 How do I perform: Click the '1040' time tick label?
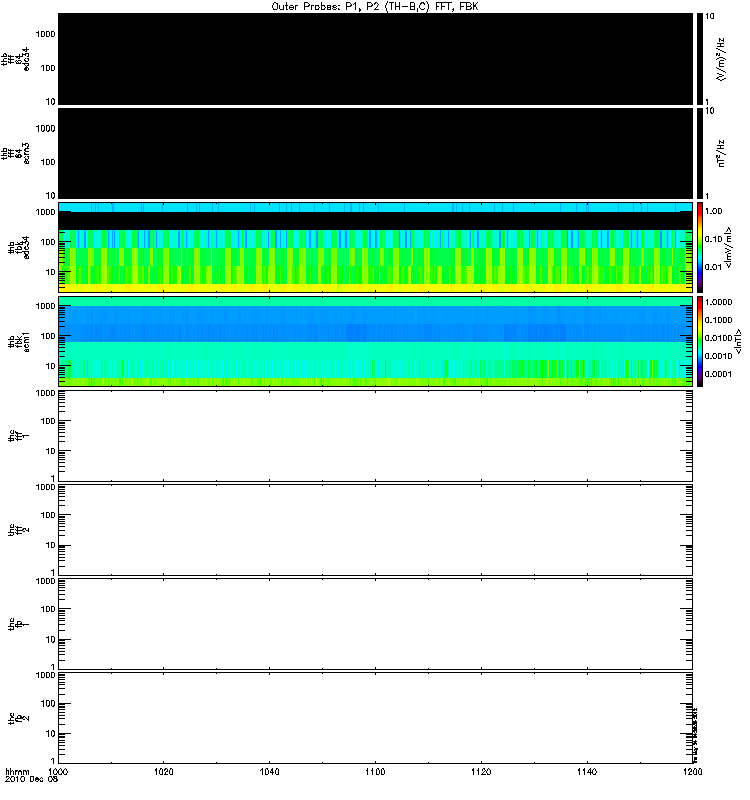point(269,771)
